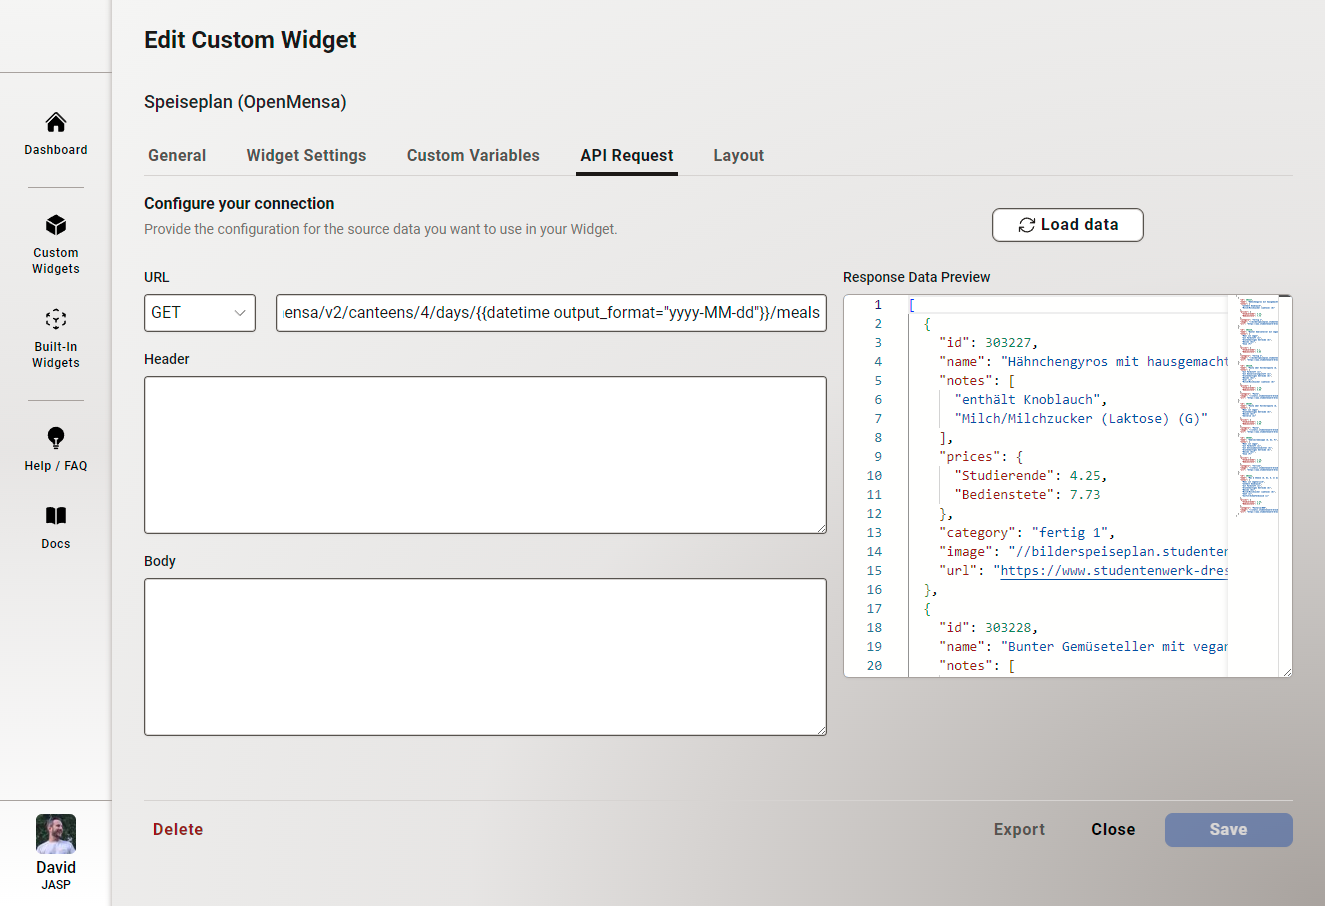Delete the custom widget
Screen dimensions: 1325x906
pyautogui.click(x=177, y=829)
